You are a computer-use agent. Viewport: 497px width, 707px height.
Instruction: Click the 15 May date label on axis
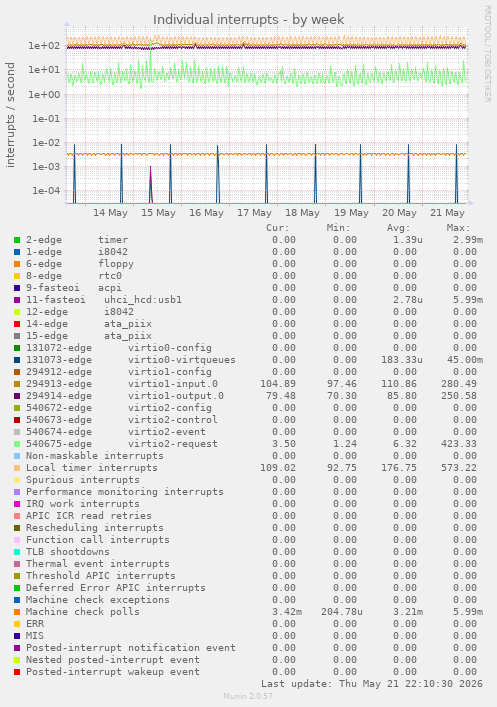click(x=158, y=212)
